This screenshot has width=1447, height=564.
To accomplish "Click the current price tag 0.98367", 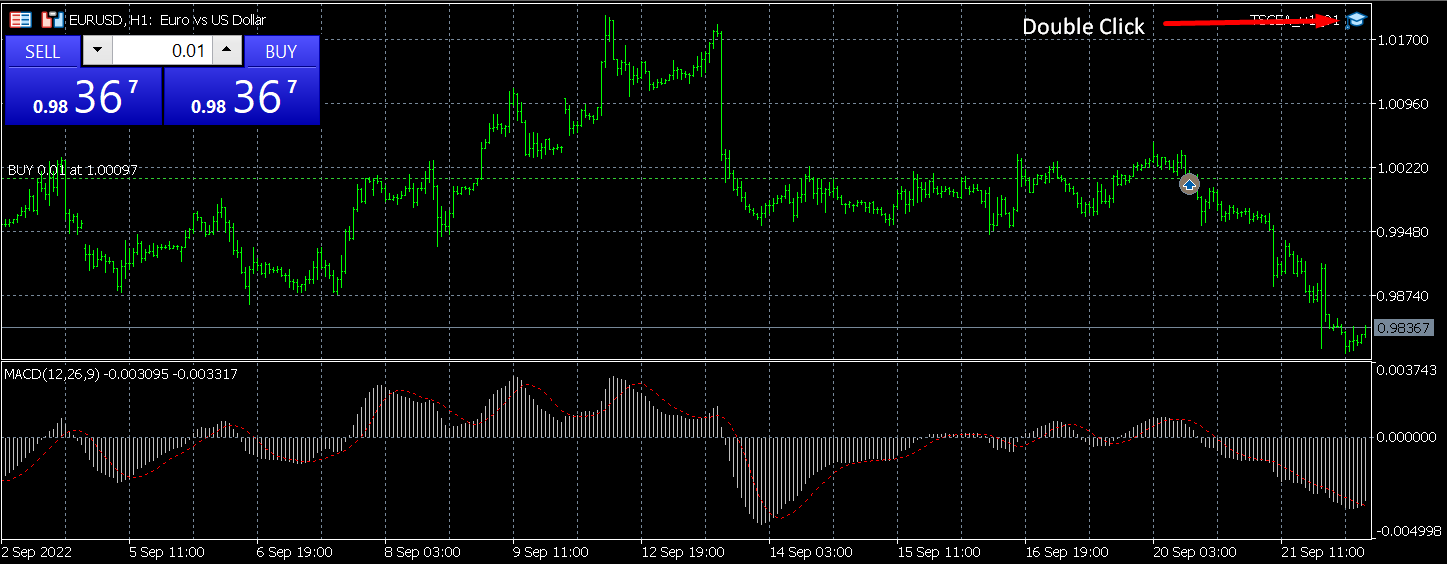I will (x=1403, y=328).
